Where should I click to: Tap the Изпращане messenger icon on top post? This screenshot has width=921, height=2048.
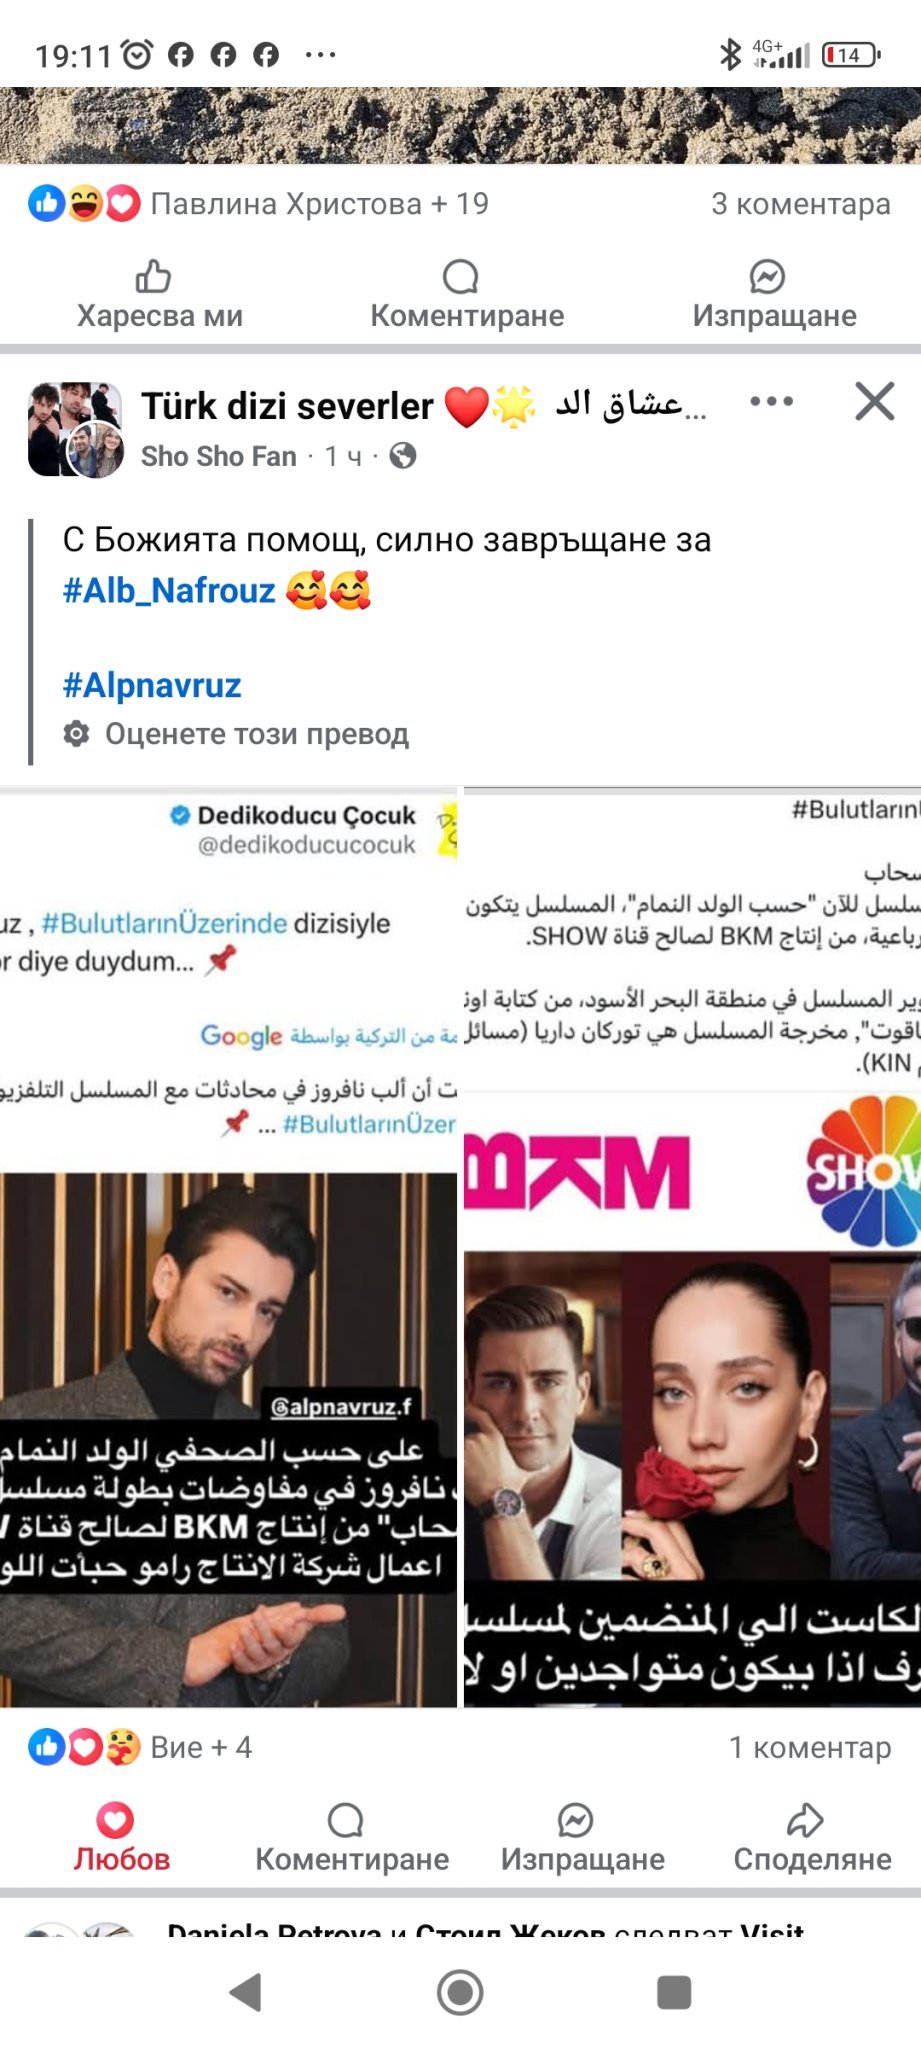click(x=767, y=277)
